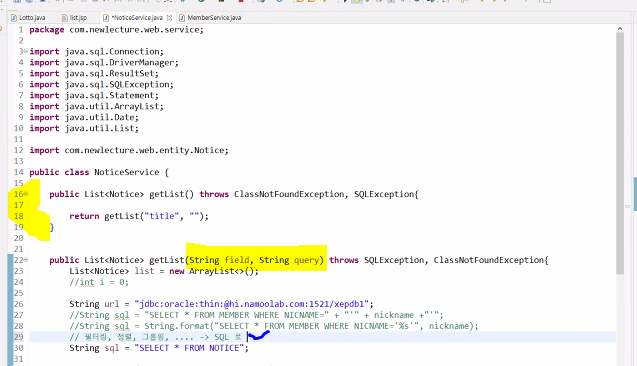Click the vertical scrollbar thumb
The height and width of the screenshot is (366, 637).
tap(620, 153)
